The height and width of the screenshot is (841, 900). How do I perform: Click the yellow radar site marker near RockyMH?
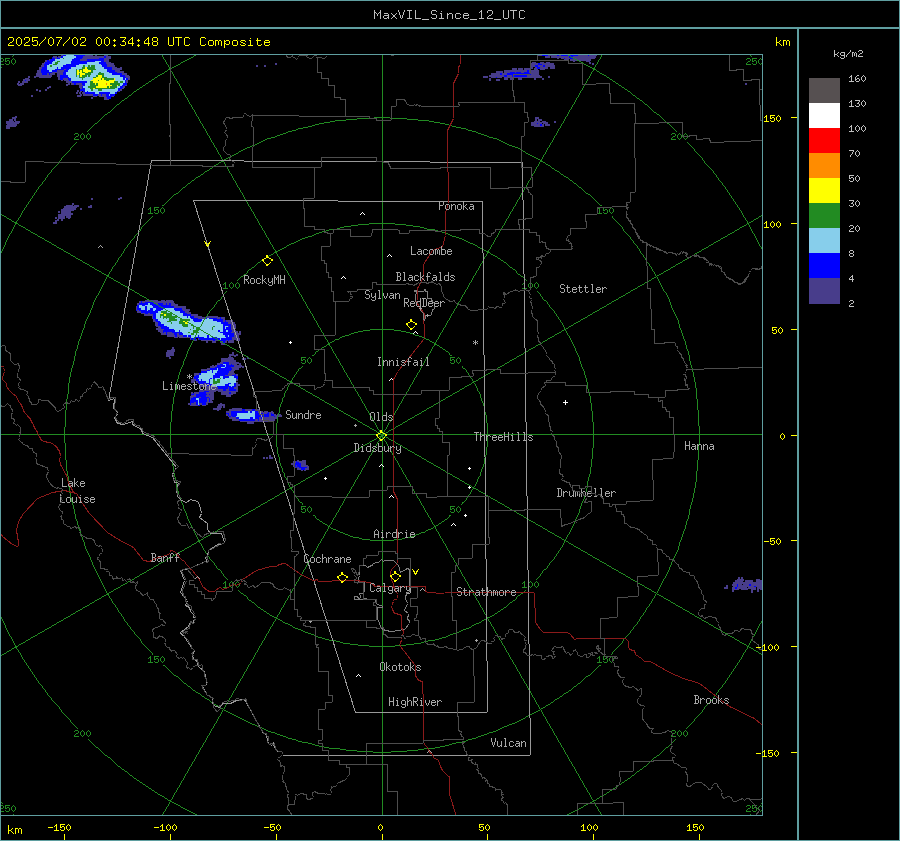click(x=267, y=261)
